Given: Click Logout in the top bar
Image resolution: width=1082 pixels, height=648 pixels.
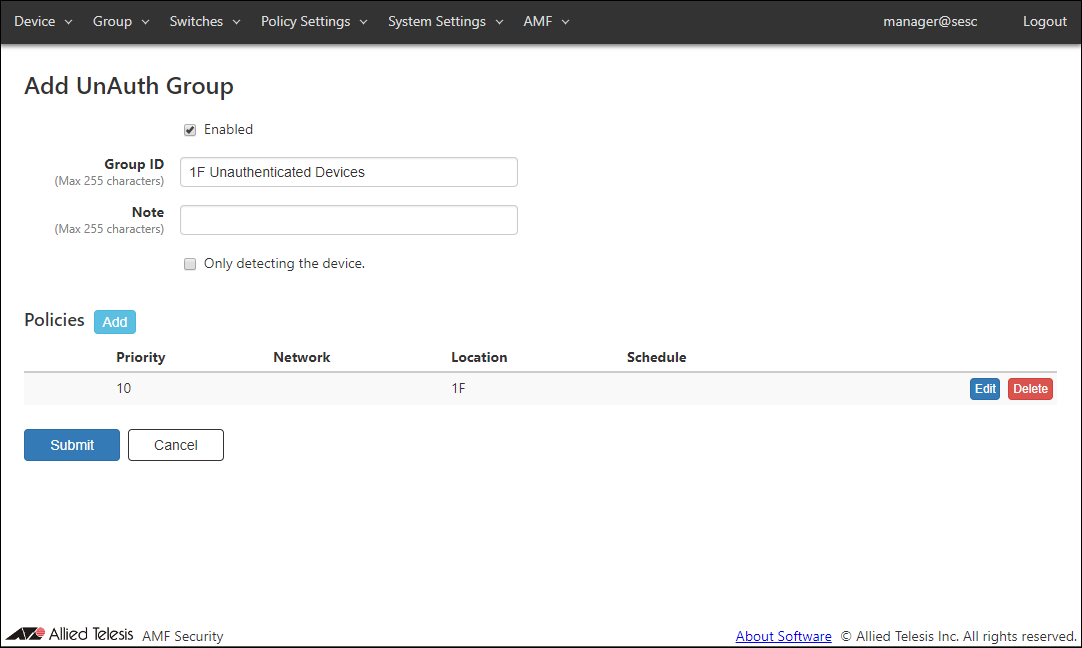Looking at the screenshot, I should click(x=1044, y=22).
